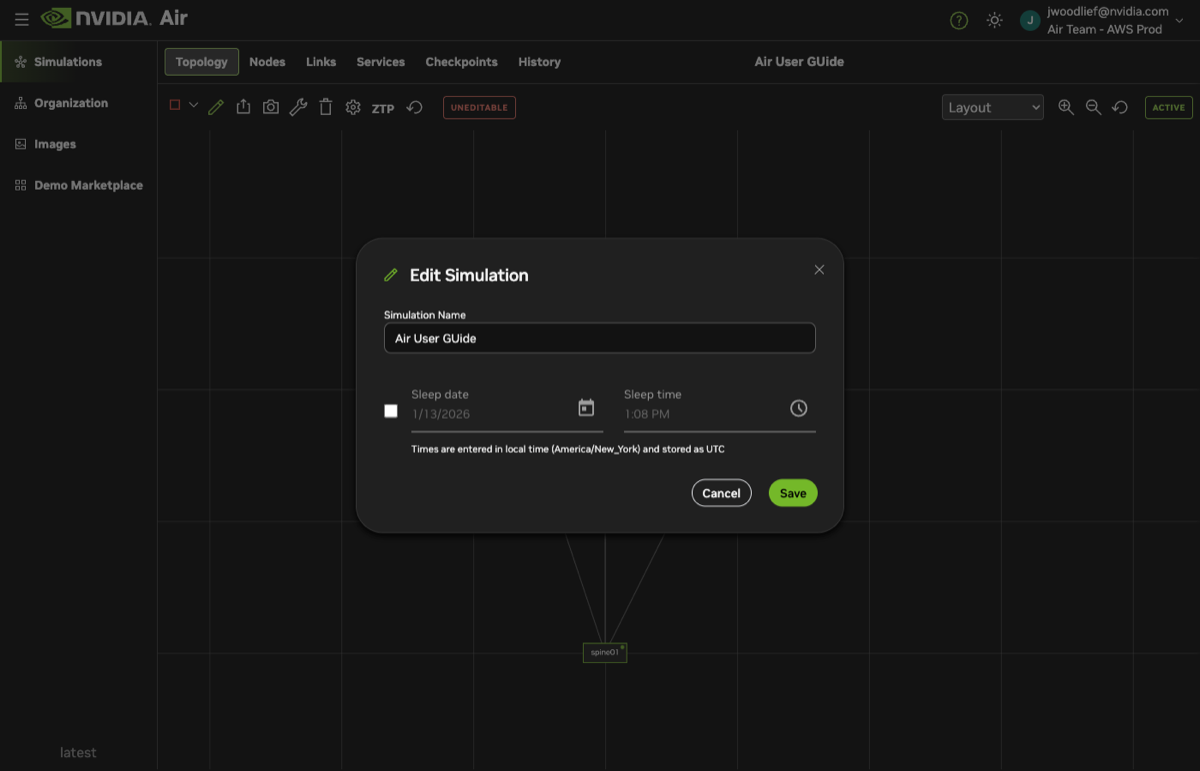Click the Save button

click(792, 493)
